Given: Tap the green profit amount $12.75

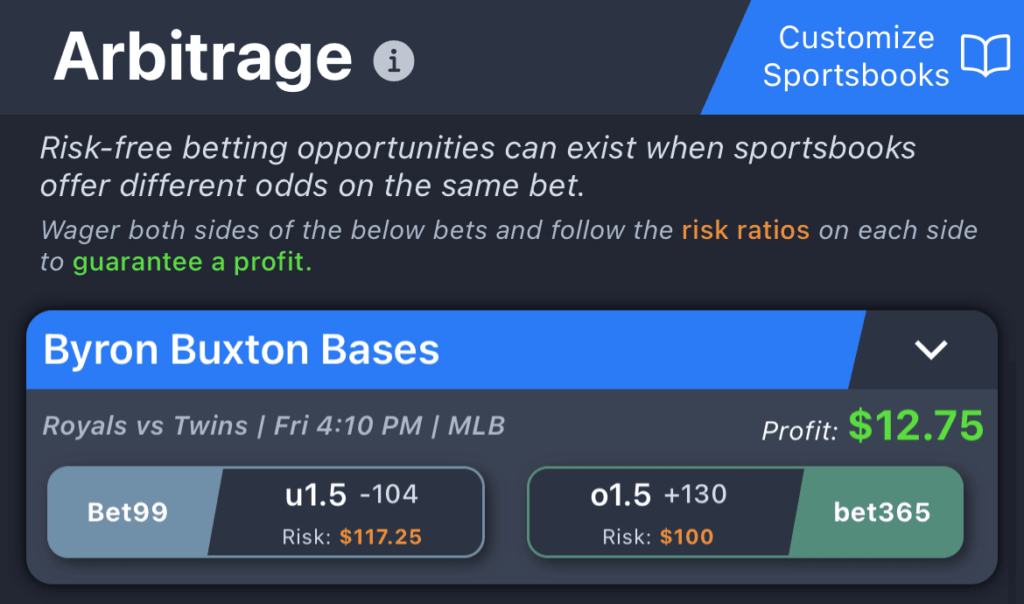Looking at the screenshot, I should tap(915, 425).
